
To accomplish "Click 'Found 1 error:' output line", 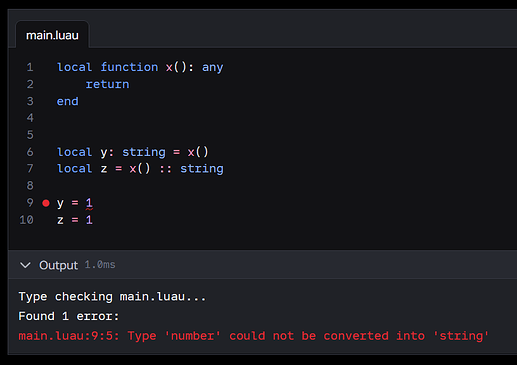I will [69, 316].
